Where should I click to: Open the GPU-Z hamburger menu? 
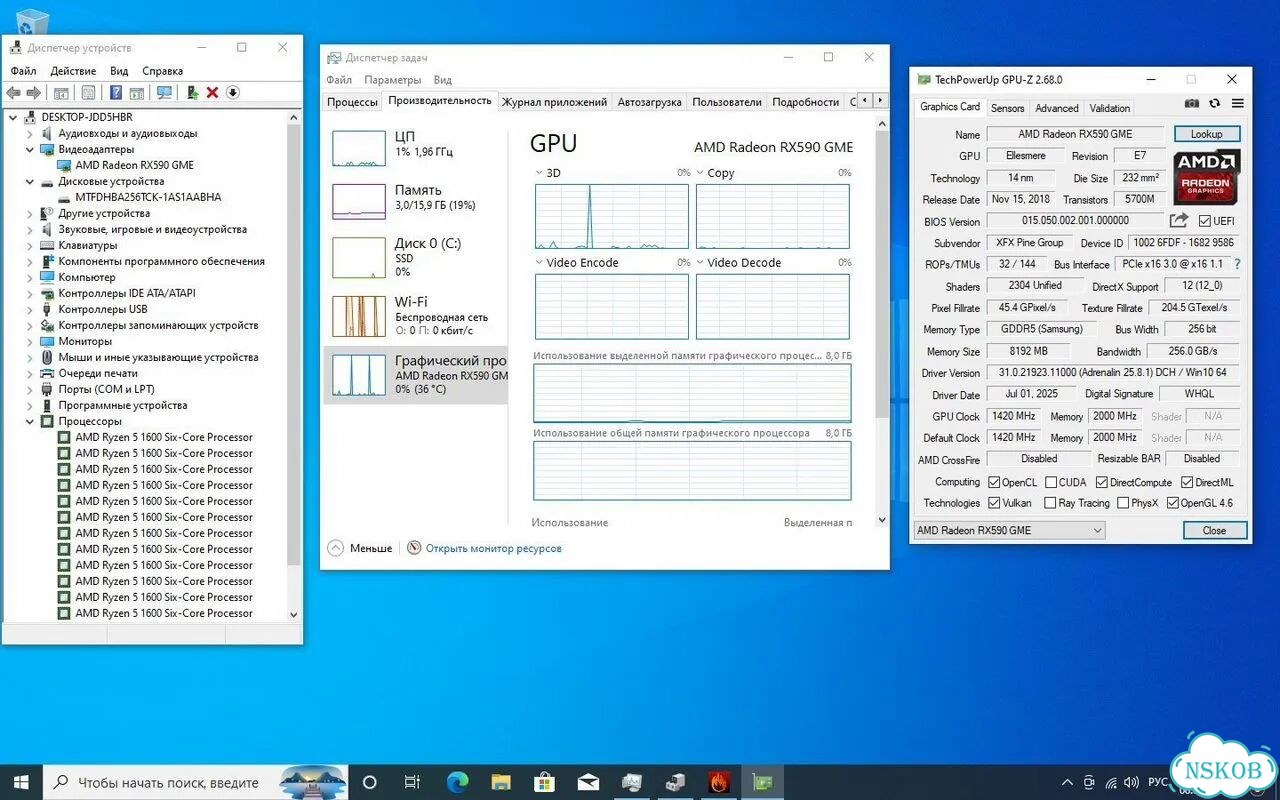[x=1237, y=103]
